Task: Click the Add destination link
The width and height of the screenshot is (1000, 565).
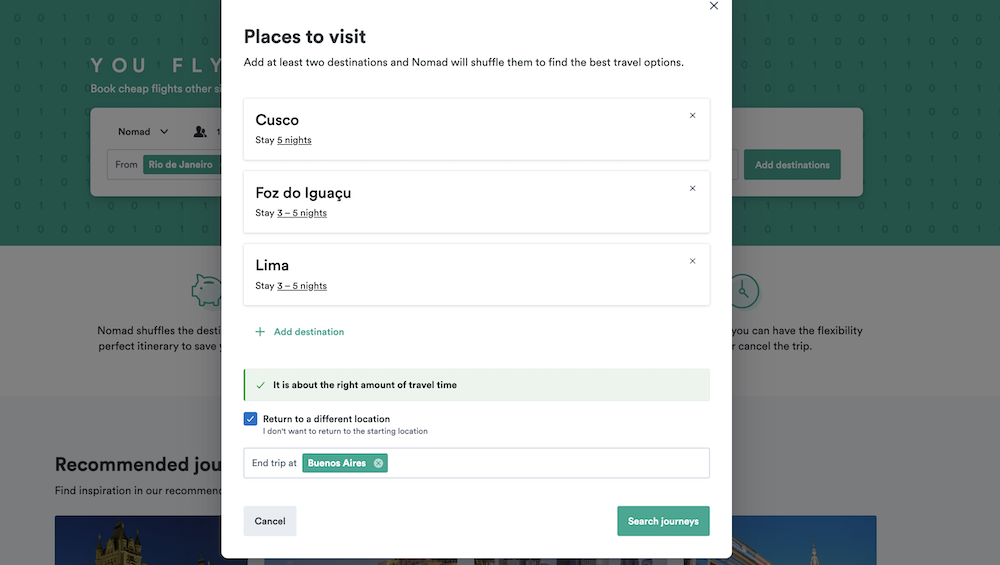Action: click(x=309, y=332)
